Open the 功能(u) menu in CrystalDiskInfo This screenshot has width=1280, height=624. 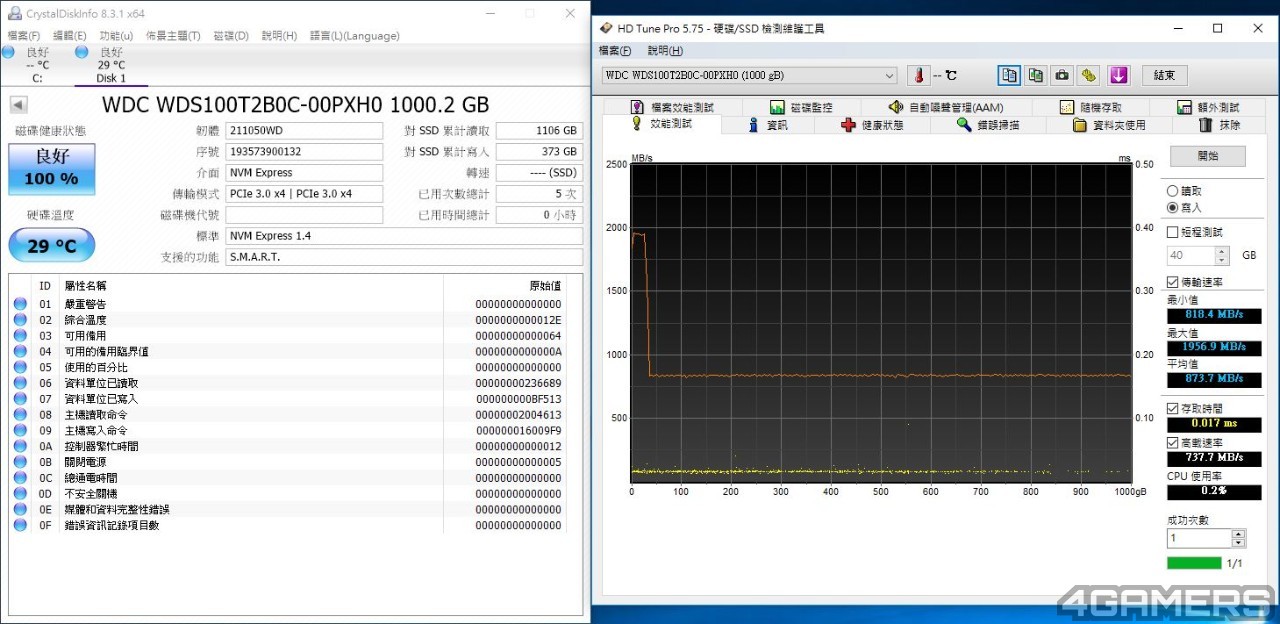tap(116, 36)
